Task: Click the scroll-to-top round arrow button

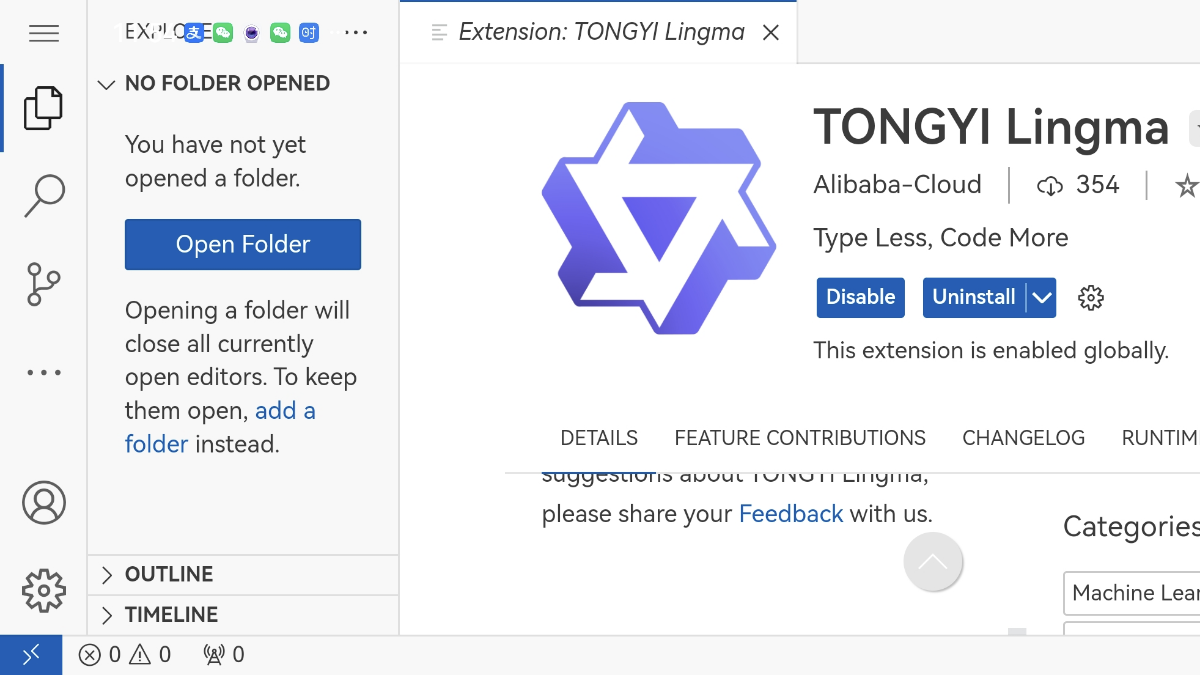Action: [933, 562]
